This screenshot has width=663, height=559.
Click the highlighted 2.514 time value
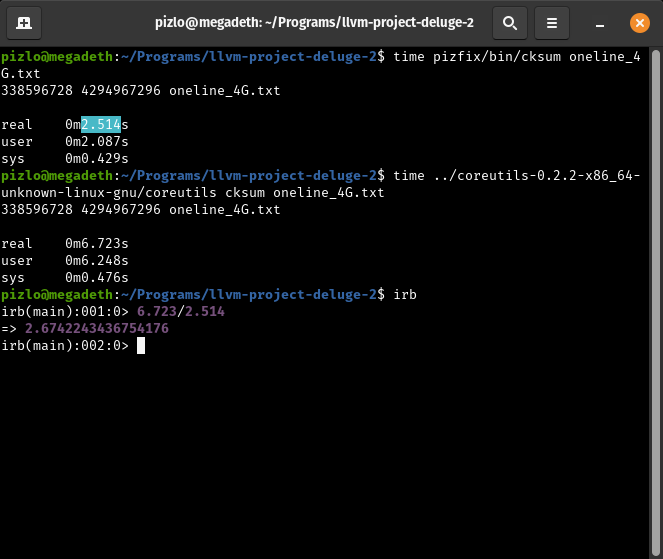pos(101,124)
